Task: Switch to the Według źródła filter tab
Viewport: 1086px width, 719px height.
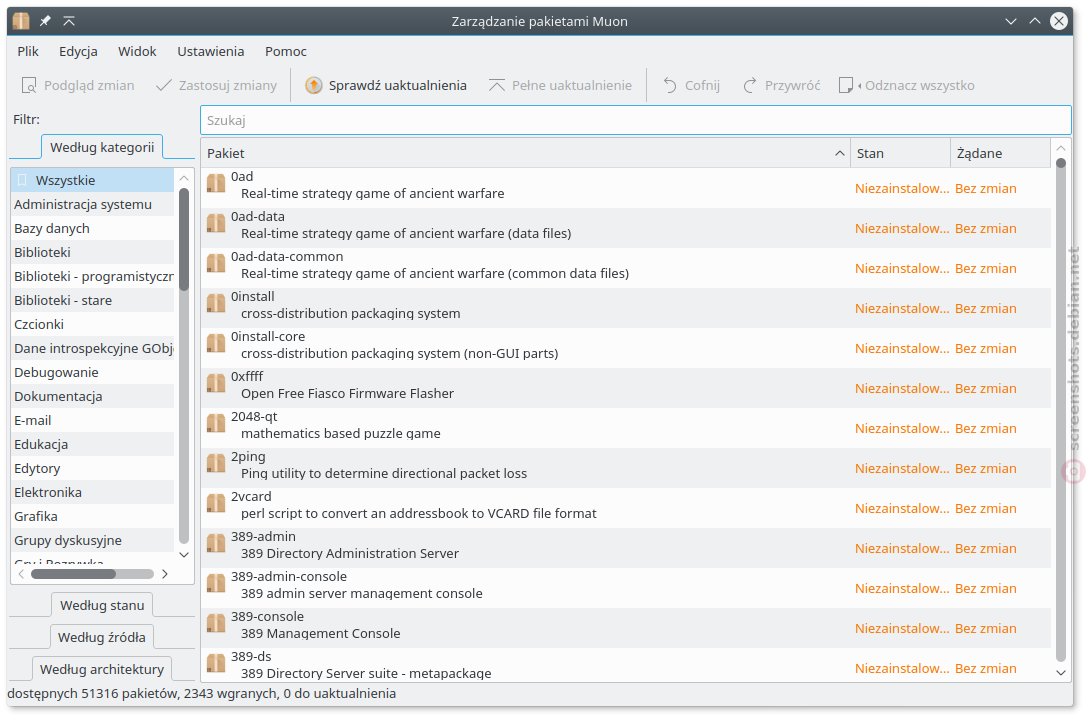Action: point(102,637)
